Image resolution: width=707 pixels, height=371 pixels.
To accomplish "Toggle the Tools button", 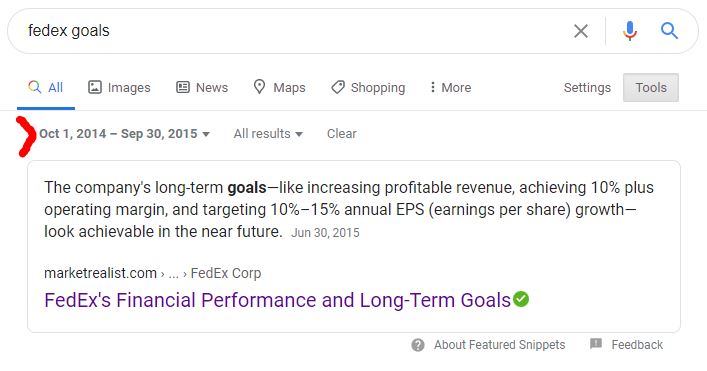I will (x=651, y=87).
